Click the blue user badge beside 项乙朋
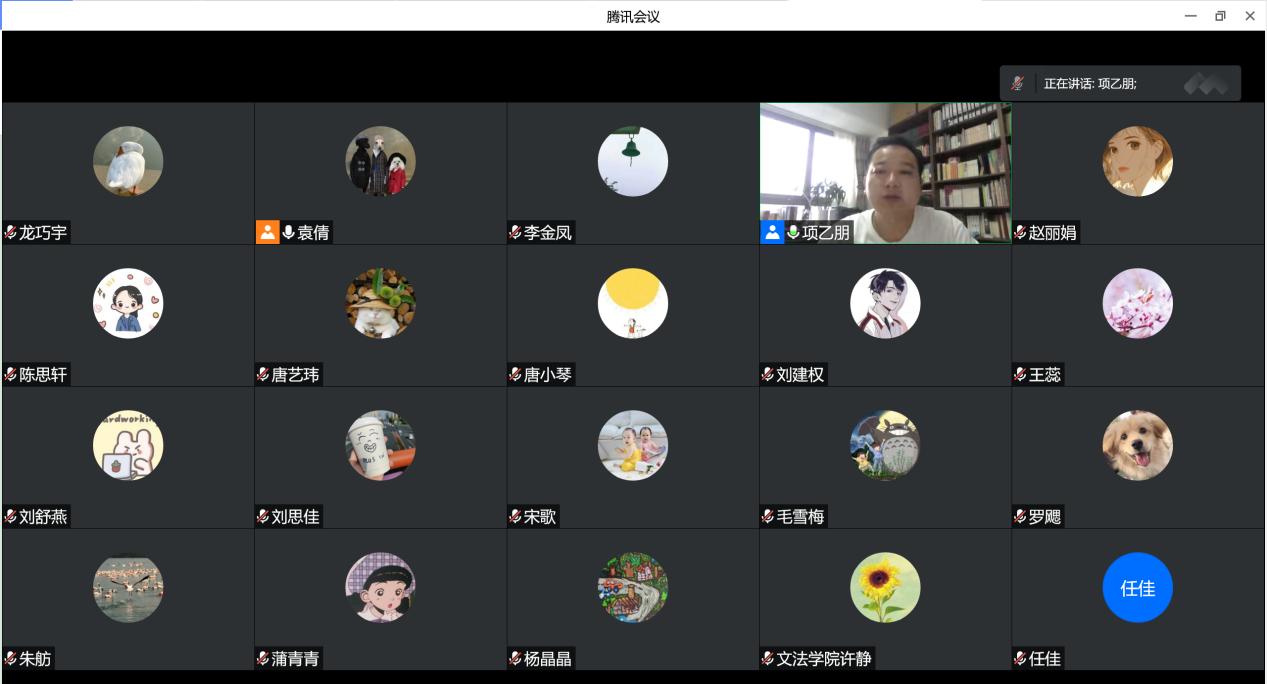The image size is (1267, 684). [772, 232]
